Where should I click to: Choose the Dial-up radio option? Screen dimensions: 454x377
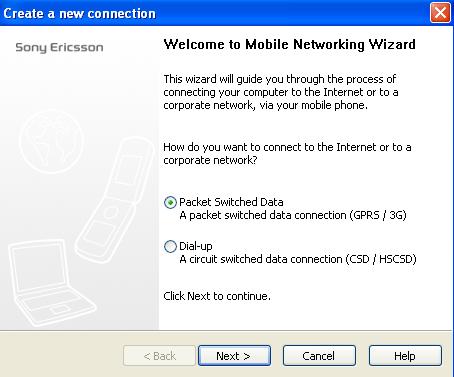coord(170,246)
